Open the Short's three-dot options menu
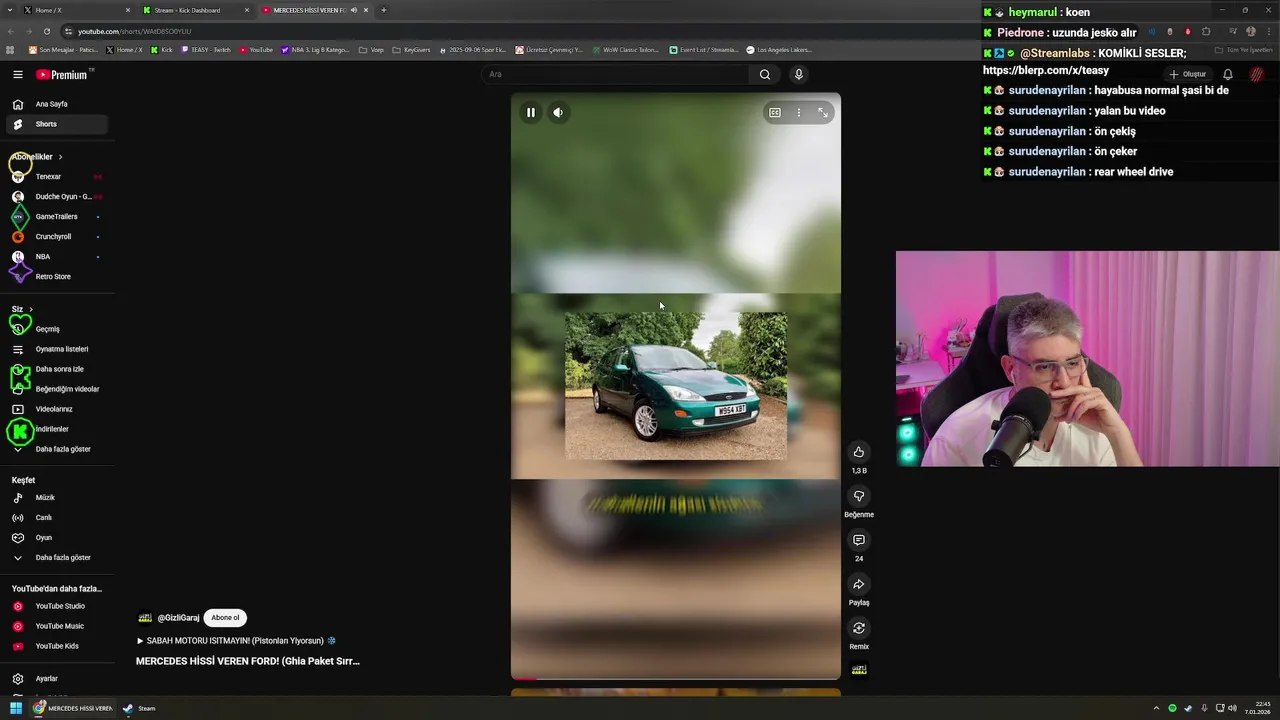This screenshot has width=1280, height=720. tap(798, 112)
